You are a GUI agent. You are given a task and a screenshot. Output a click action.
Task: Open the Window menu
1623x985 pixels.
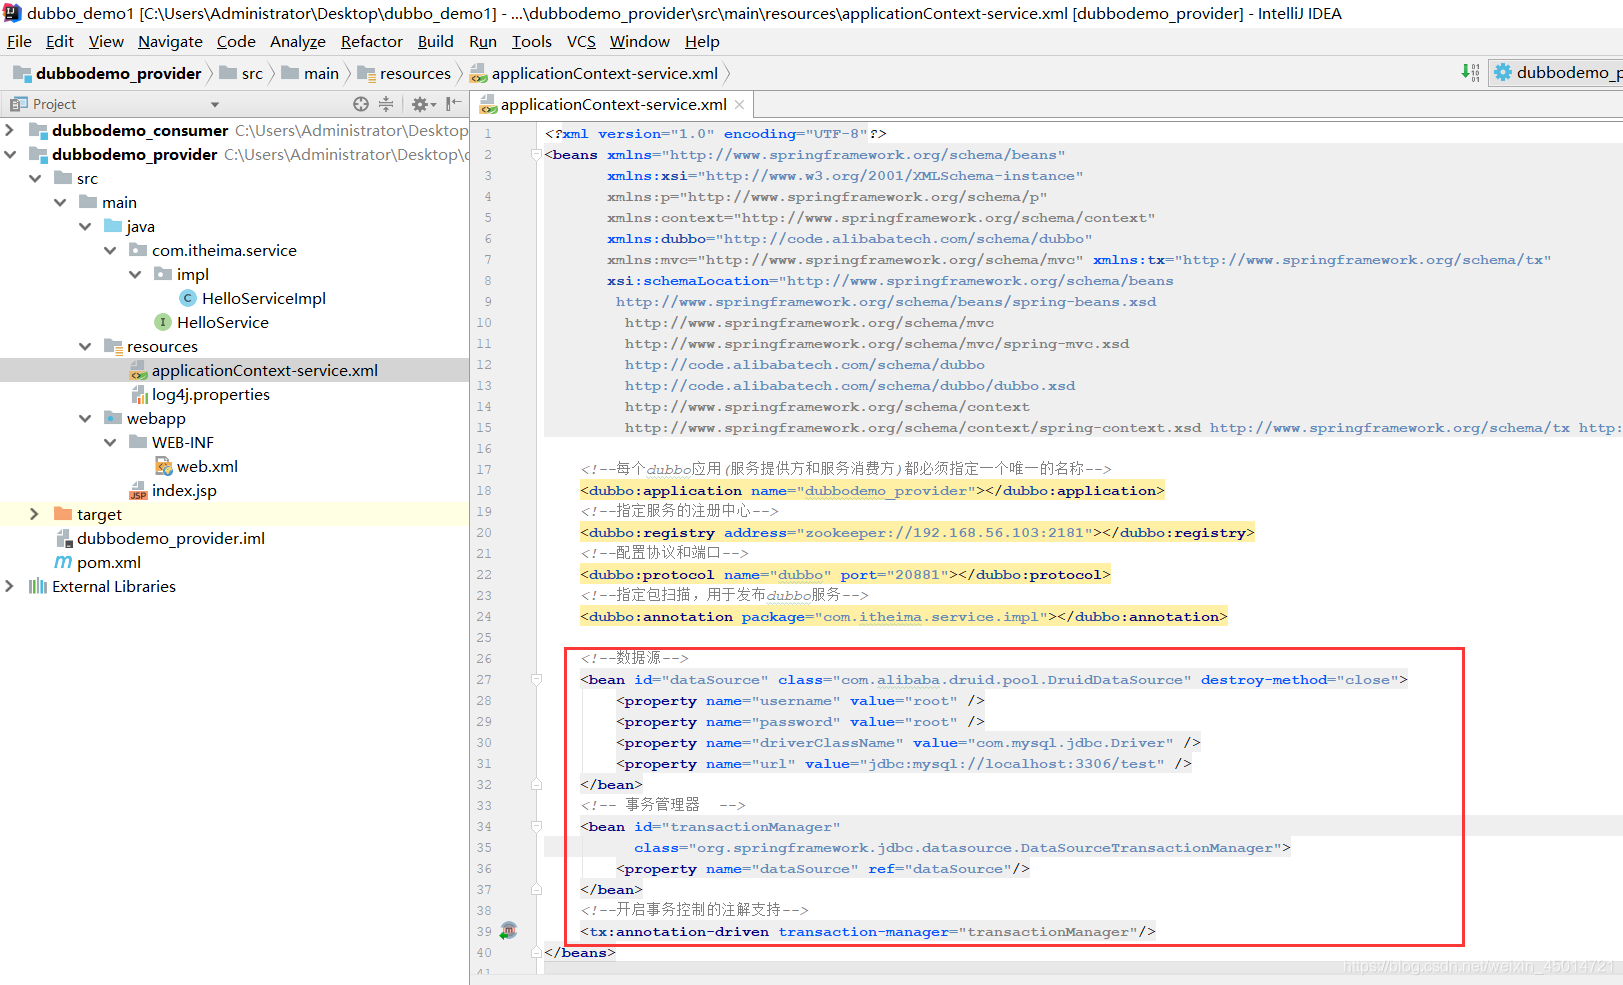coord(640,41)
